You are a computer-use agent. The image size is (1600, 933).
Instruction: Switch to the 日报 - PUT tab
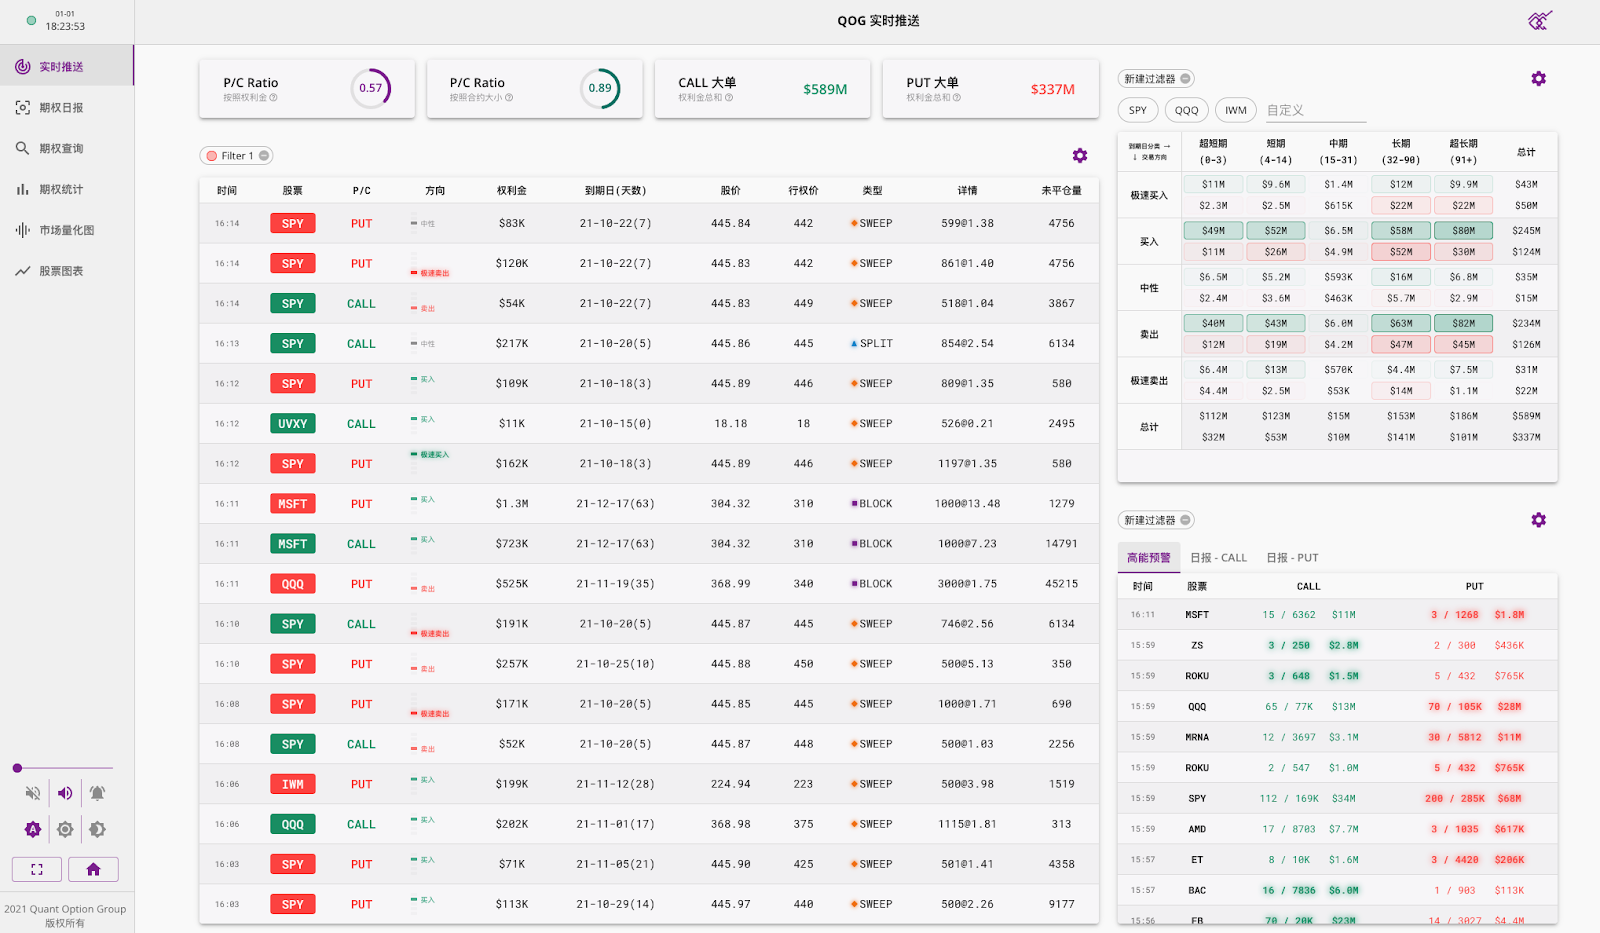coord(1292,558)
